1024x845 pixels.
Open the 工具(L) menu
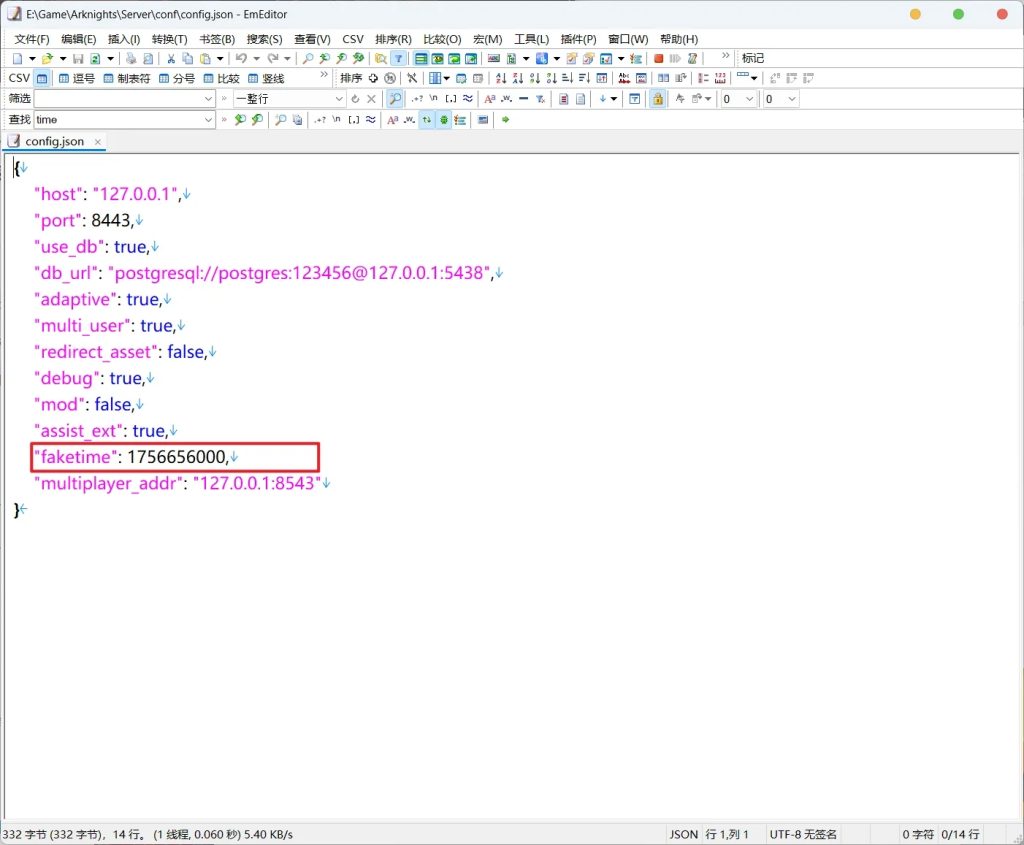coord(531,39)
